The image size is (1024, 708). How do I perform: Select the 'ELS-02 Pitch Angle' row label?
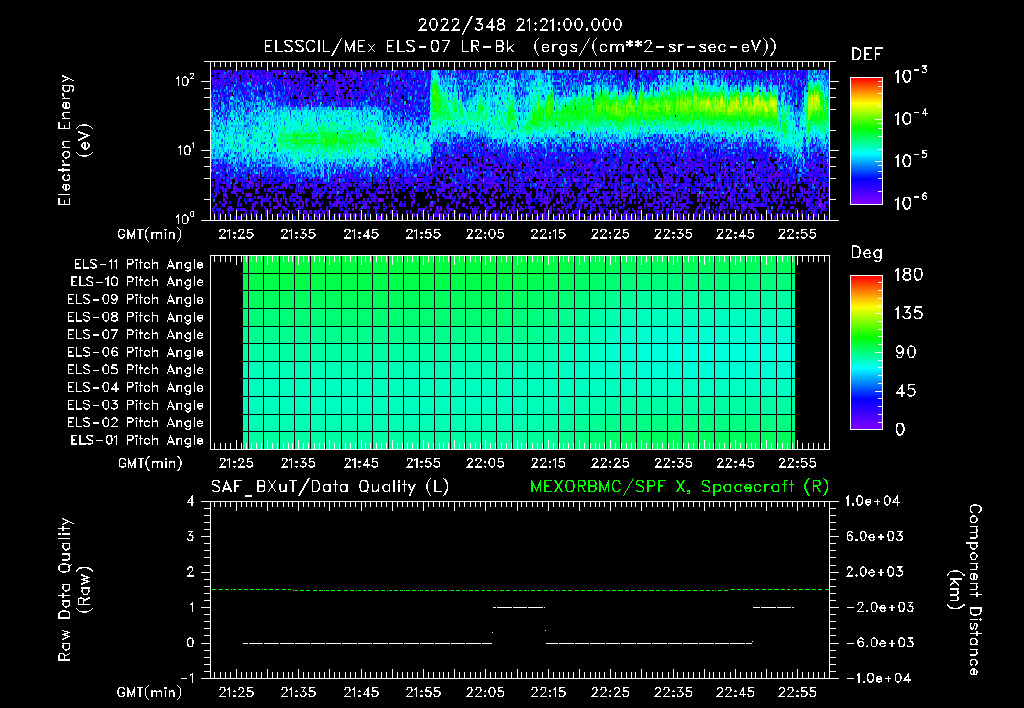point(136,423)
